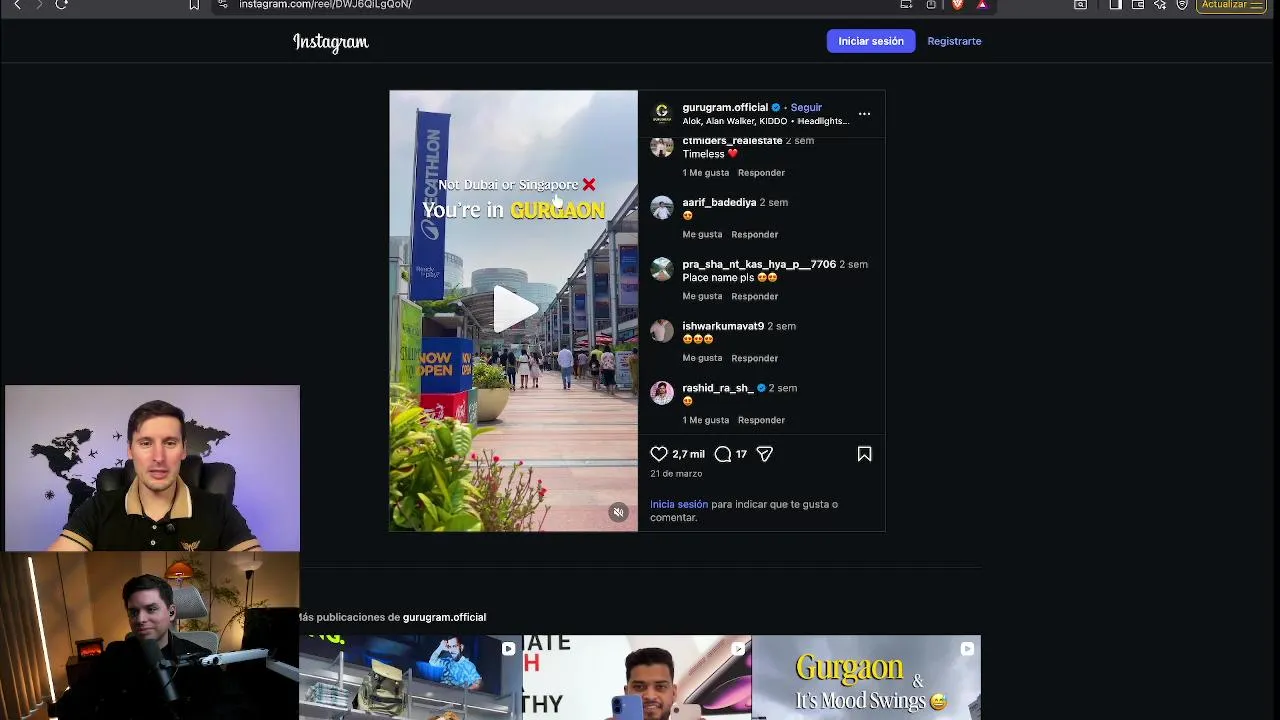Like the reel with the heart icon
The height and width of the screenshot is (720, 1280).
(x=659, y=454)
